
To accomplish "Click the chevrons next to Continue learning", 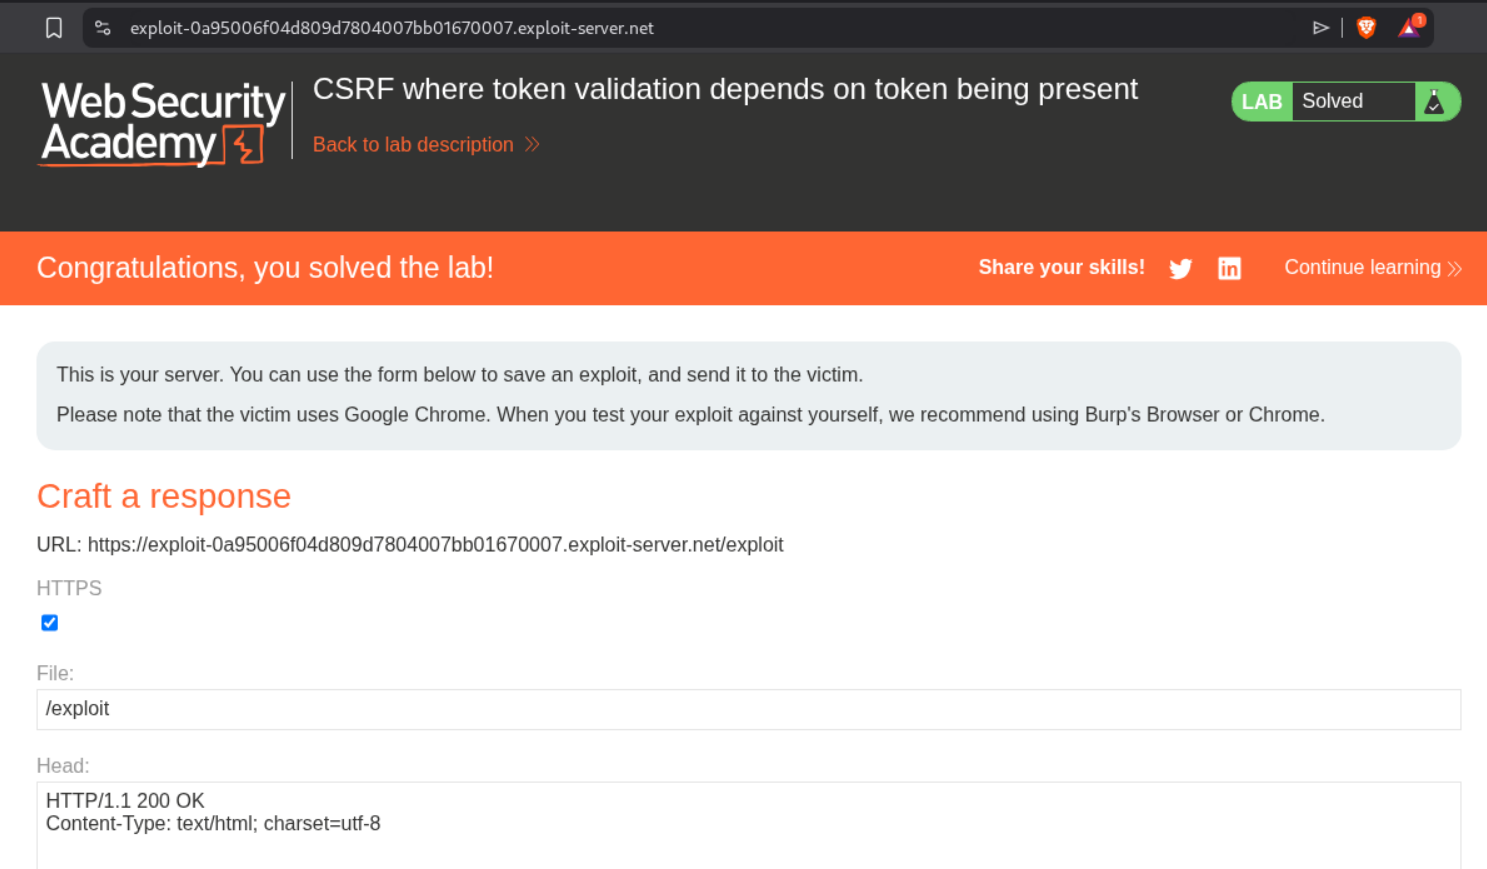I will point(1454,268).
